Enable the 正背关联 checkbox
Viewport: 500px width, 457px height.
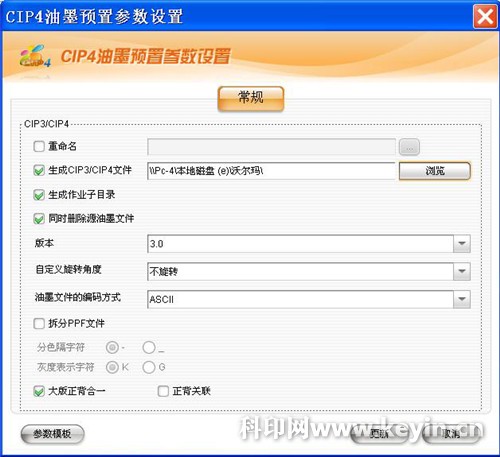163,391
